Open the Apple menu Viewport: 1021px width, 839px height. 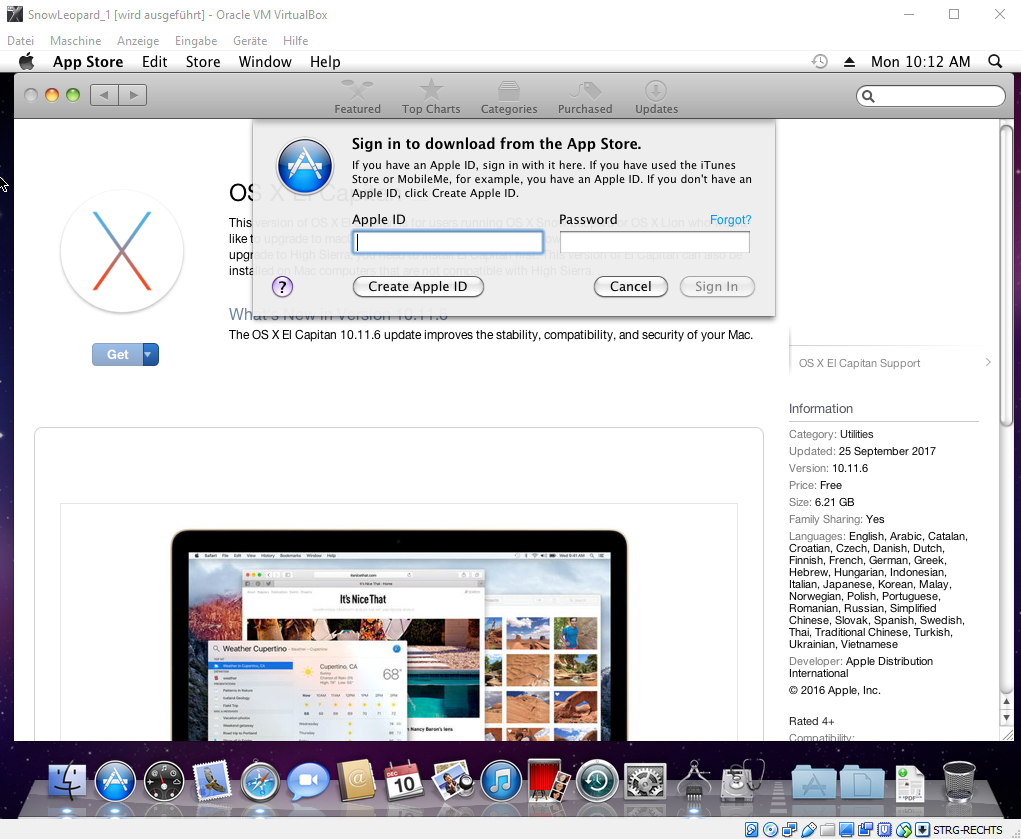point(27,62)
